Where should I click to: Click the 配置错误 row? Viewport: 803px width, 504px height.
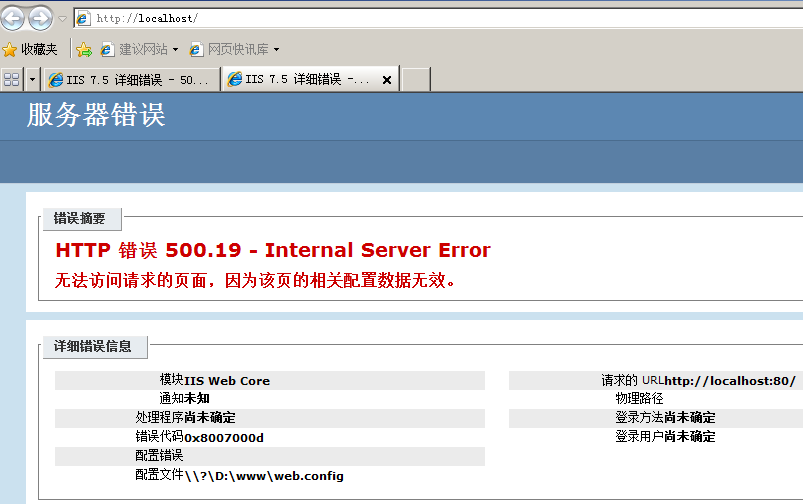pos(270,456)
